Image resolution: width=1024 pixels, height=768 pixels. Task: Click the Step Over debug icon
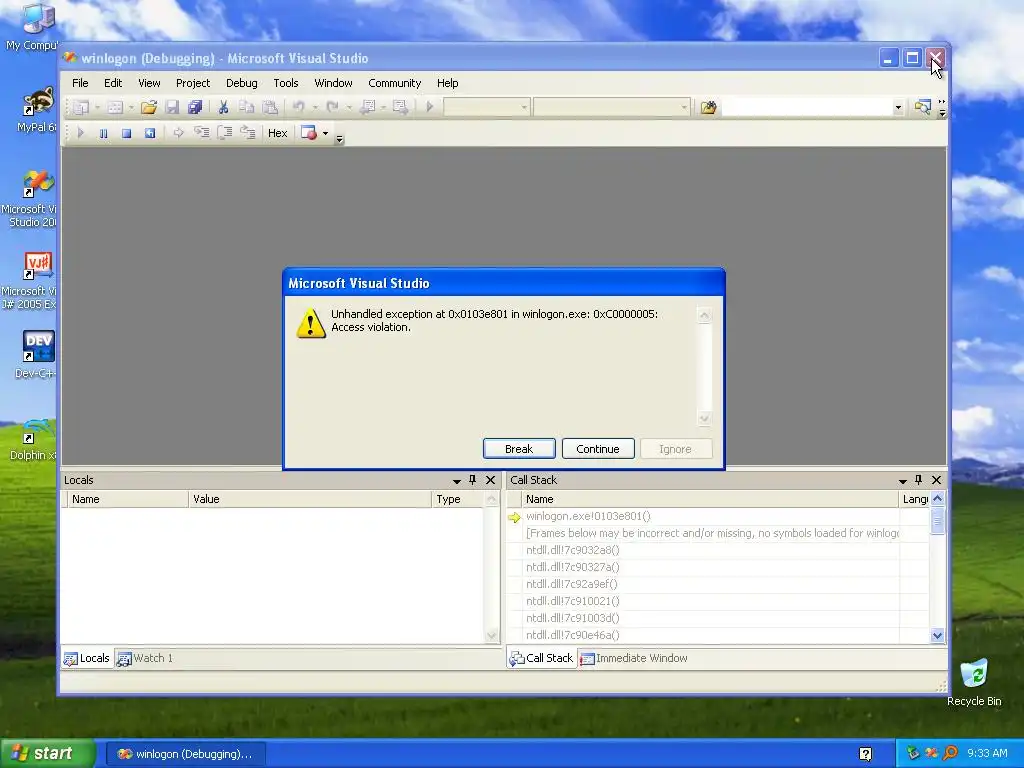click(x=225, y=133)
